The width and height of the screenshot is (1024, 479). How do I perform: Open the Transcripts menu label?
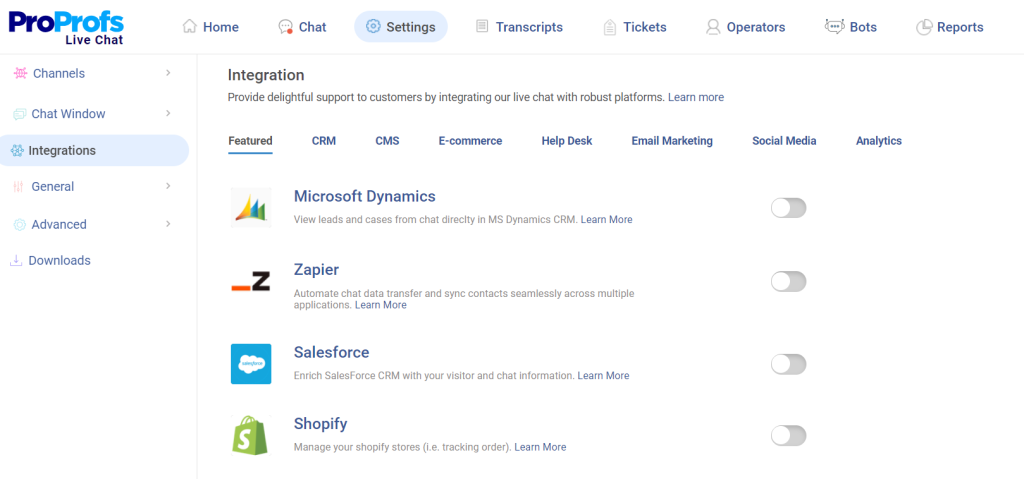click(529, 27)
